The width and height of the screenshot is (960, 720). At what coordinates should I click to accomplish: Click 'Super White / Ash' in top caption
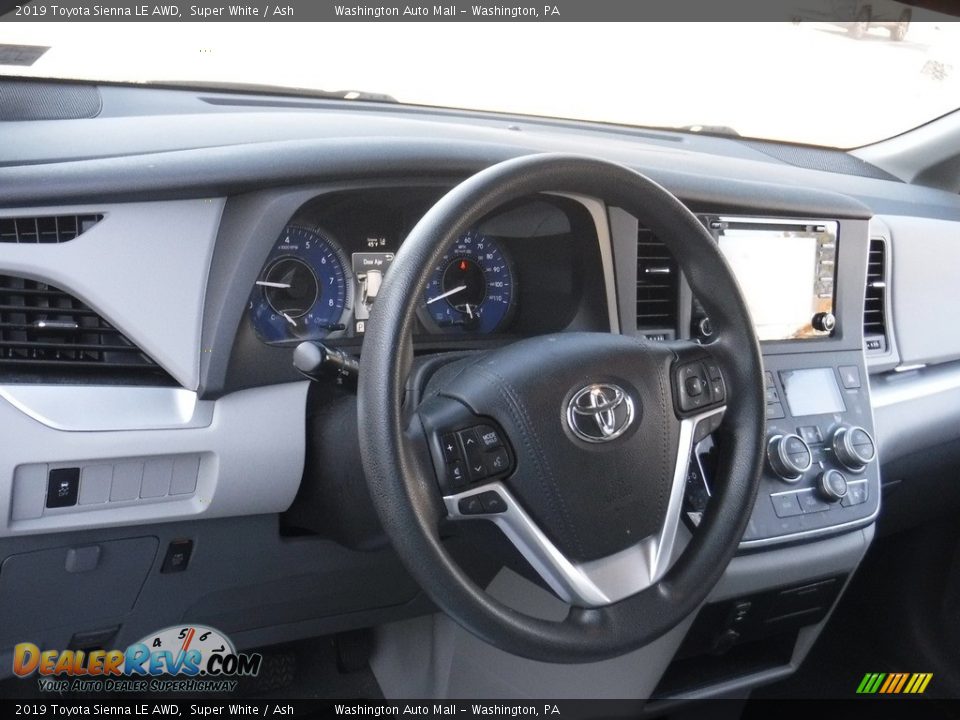[241, 10]
